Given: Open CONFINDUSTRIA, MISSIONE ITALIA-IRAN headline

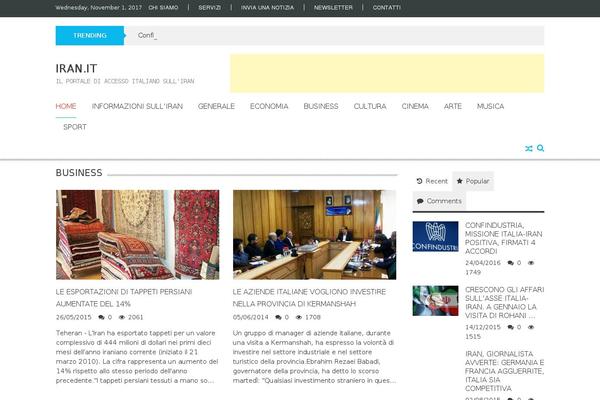Looking at the screenshot, I should (504, 238).
